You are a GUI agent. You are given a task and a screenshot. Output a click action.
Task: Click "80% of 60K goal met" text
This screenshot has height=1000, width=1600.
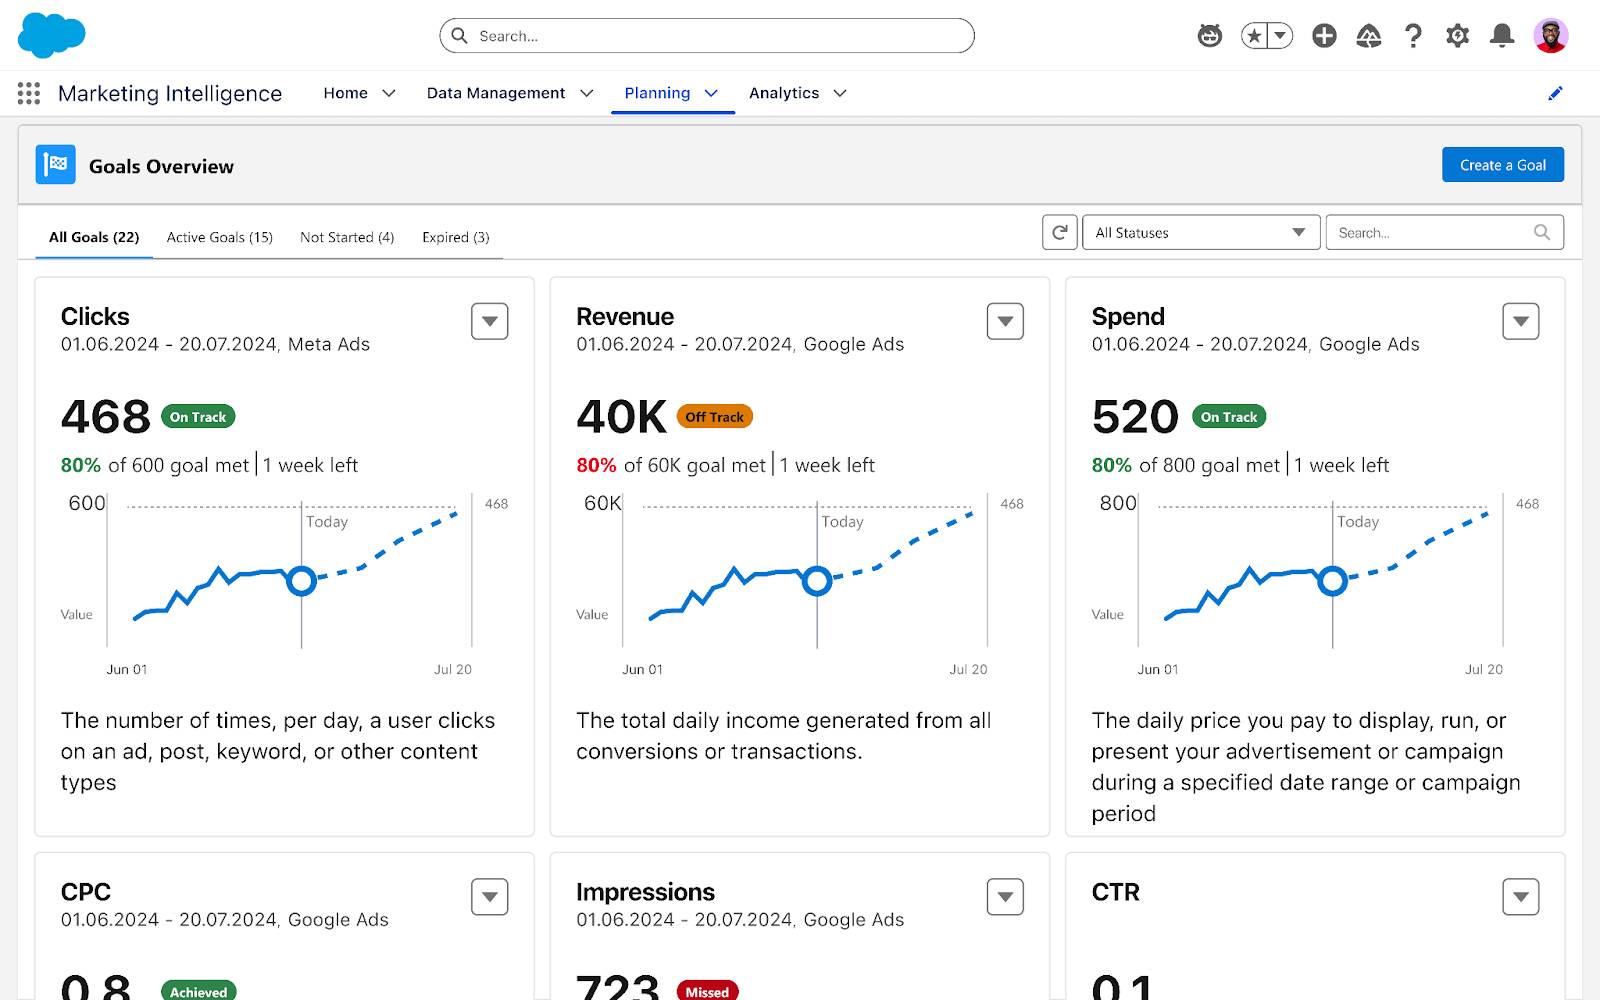[671, 465]
